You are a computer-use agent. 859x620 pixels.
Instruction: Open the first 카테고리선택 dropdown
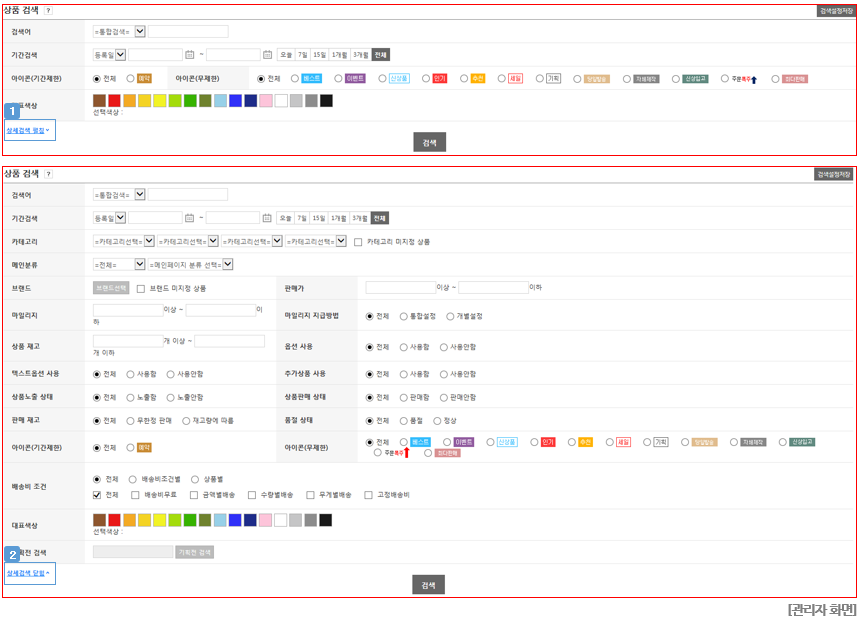pos(123,242)
